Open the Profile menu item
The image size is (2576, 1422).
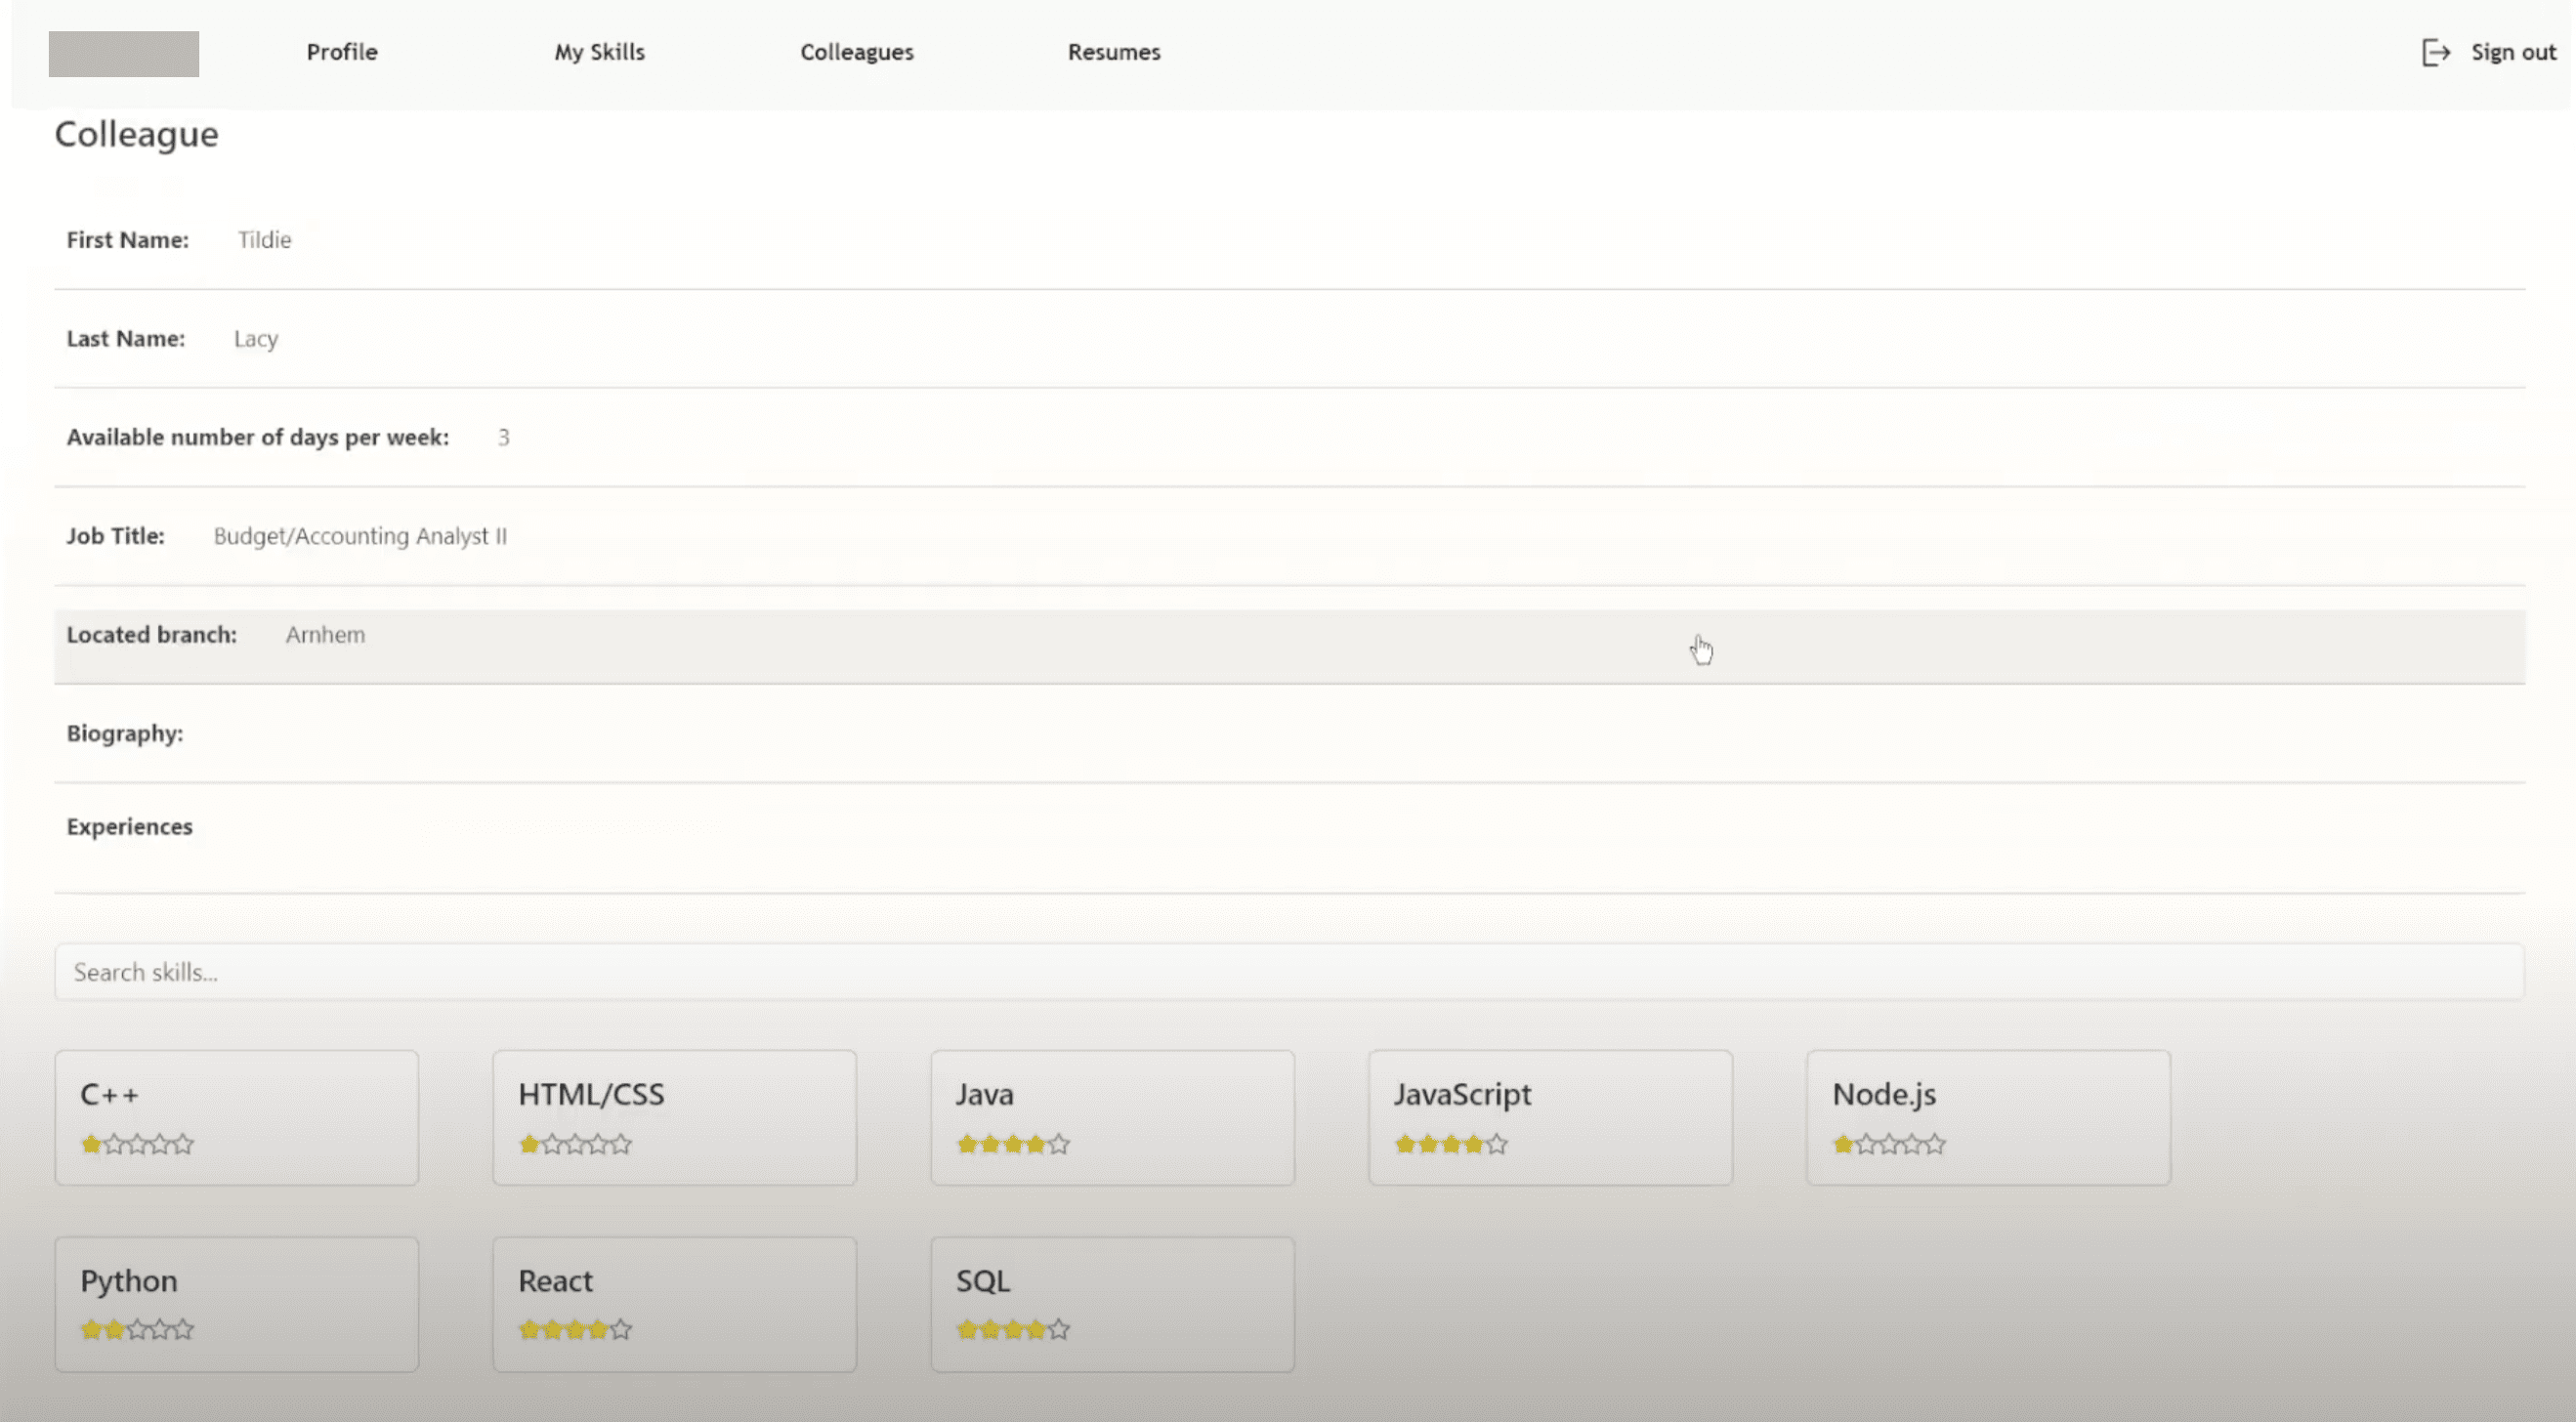pyautogui.click(x=342, y=52)
